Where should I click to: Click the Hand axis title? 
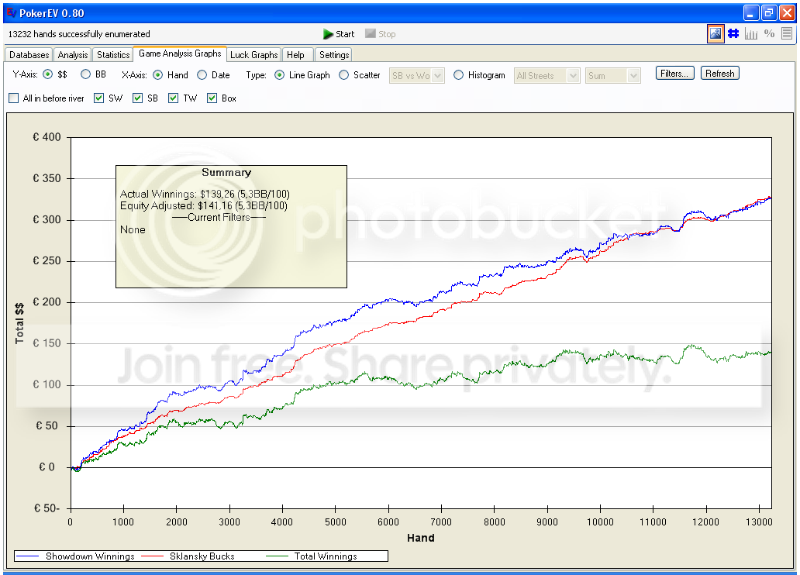pyautogui.click(x=421, y=538)
